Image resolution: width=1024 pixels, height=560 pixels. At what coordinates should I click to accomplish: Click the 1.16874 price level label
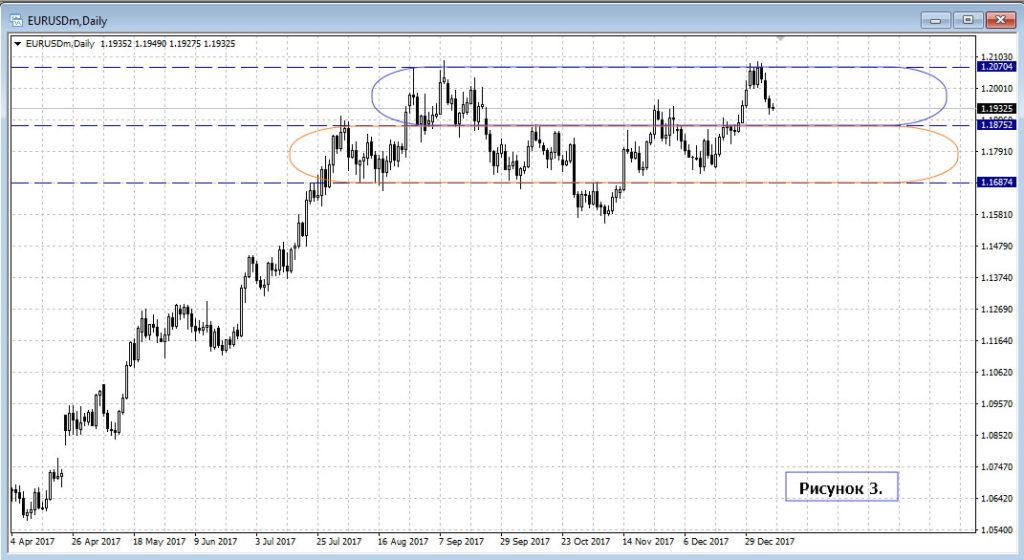coord(998,183)
